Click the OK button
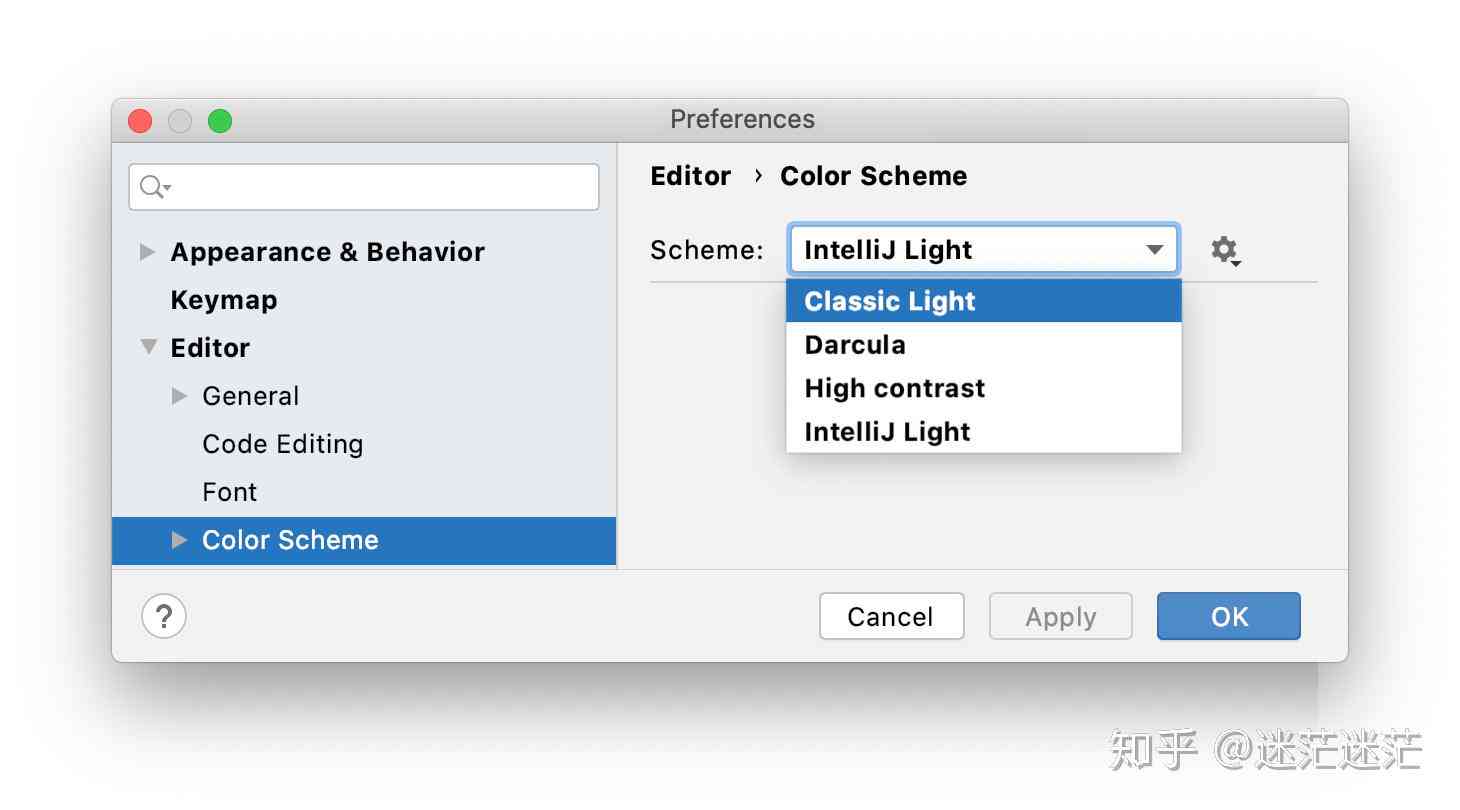 point(1229,616)
